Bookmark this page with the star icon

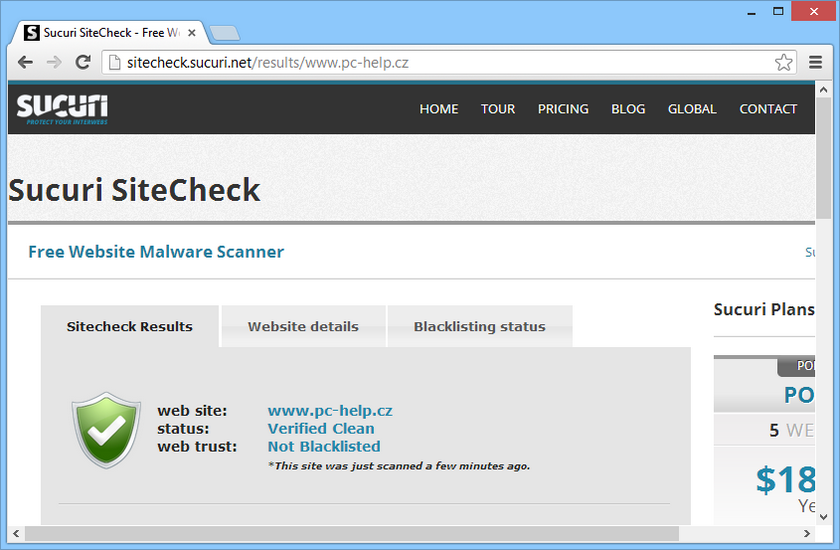click(x=783, y=63)
